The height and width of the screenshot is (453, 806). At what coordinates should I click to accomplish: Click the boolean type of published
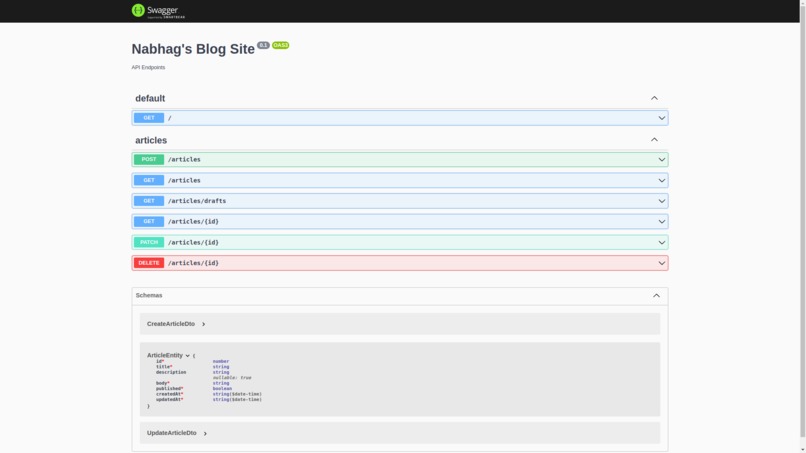click(x=223, y=389)
